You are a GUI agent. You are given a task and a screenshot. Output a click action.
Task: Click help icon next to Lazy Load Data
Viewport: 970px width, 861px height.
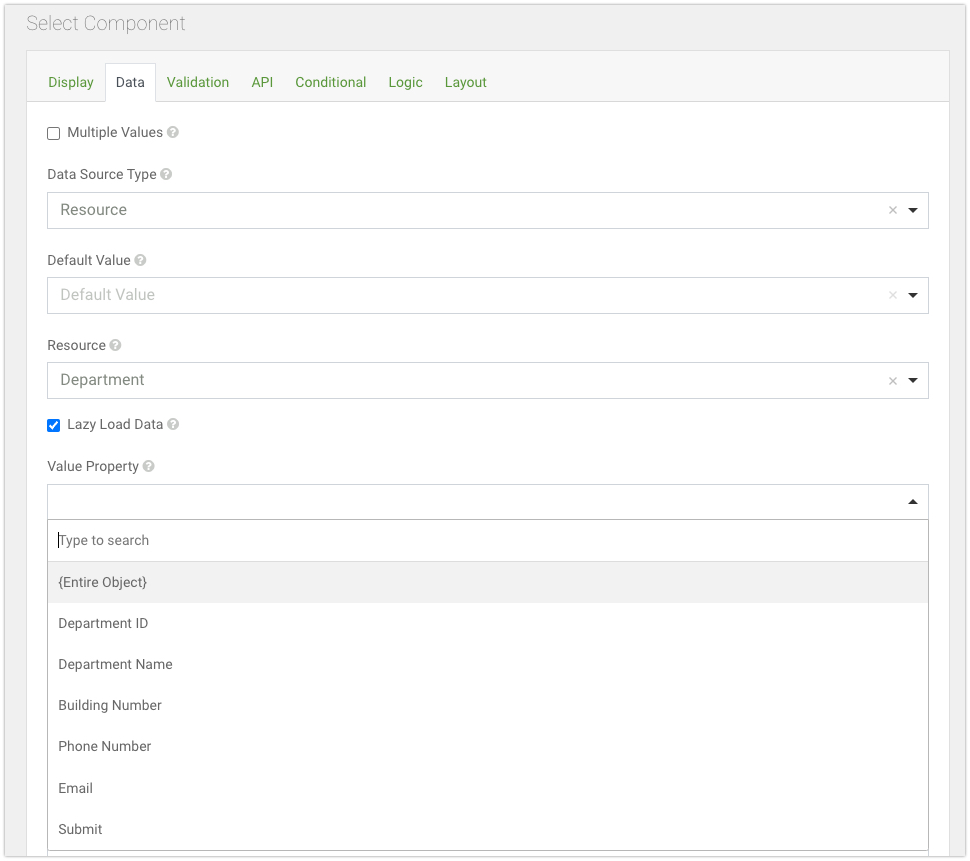click(x=173, y=425)
